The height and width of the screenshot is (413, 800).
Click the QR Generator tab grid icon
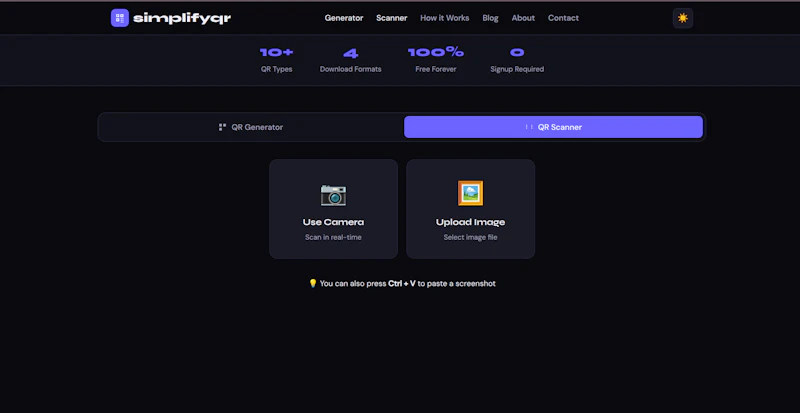coord(222,127)
